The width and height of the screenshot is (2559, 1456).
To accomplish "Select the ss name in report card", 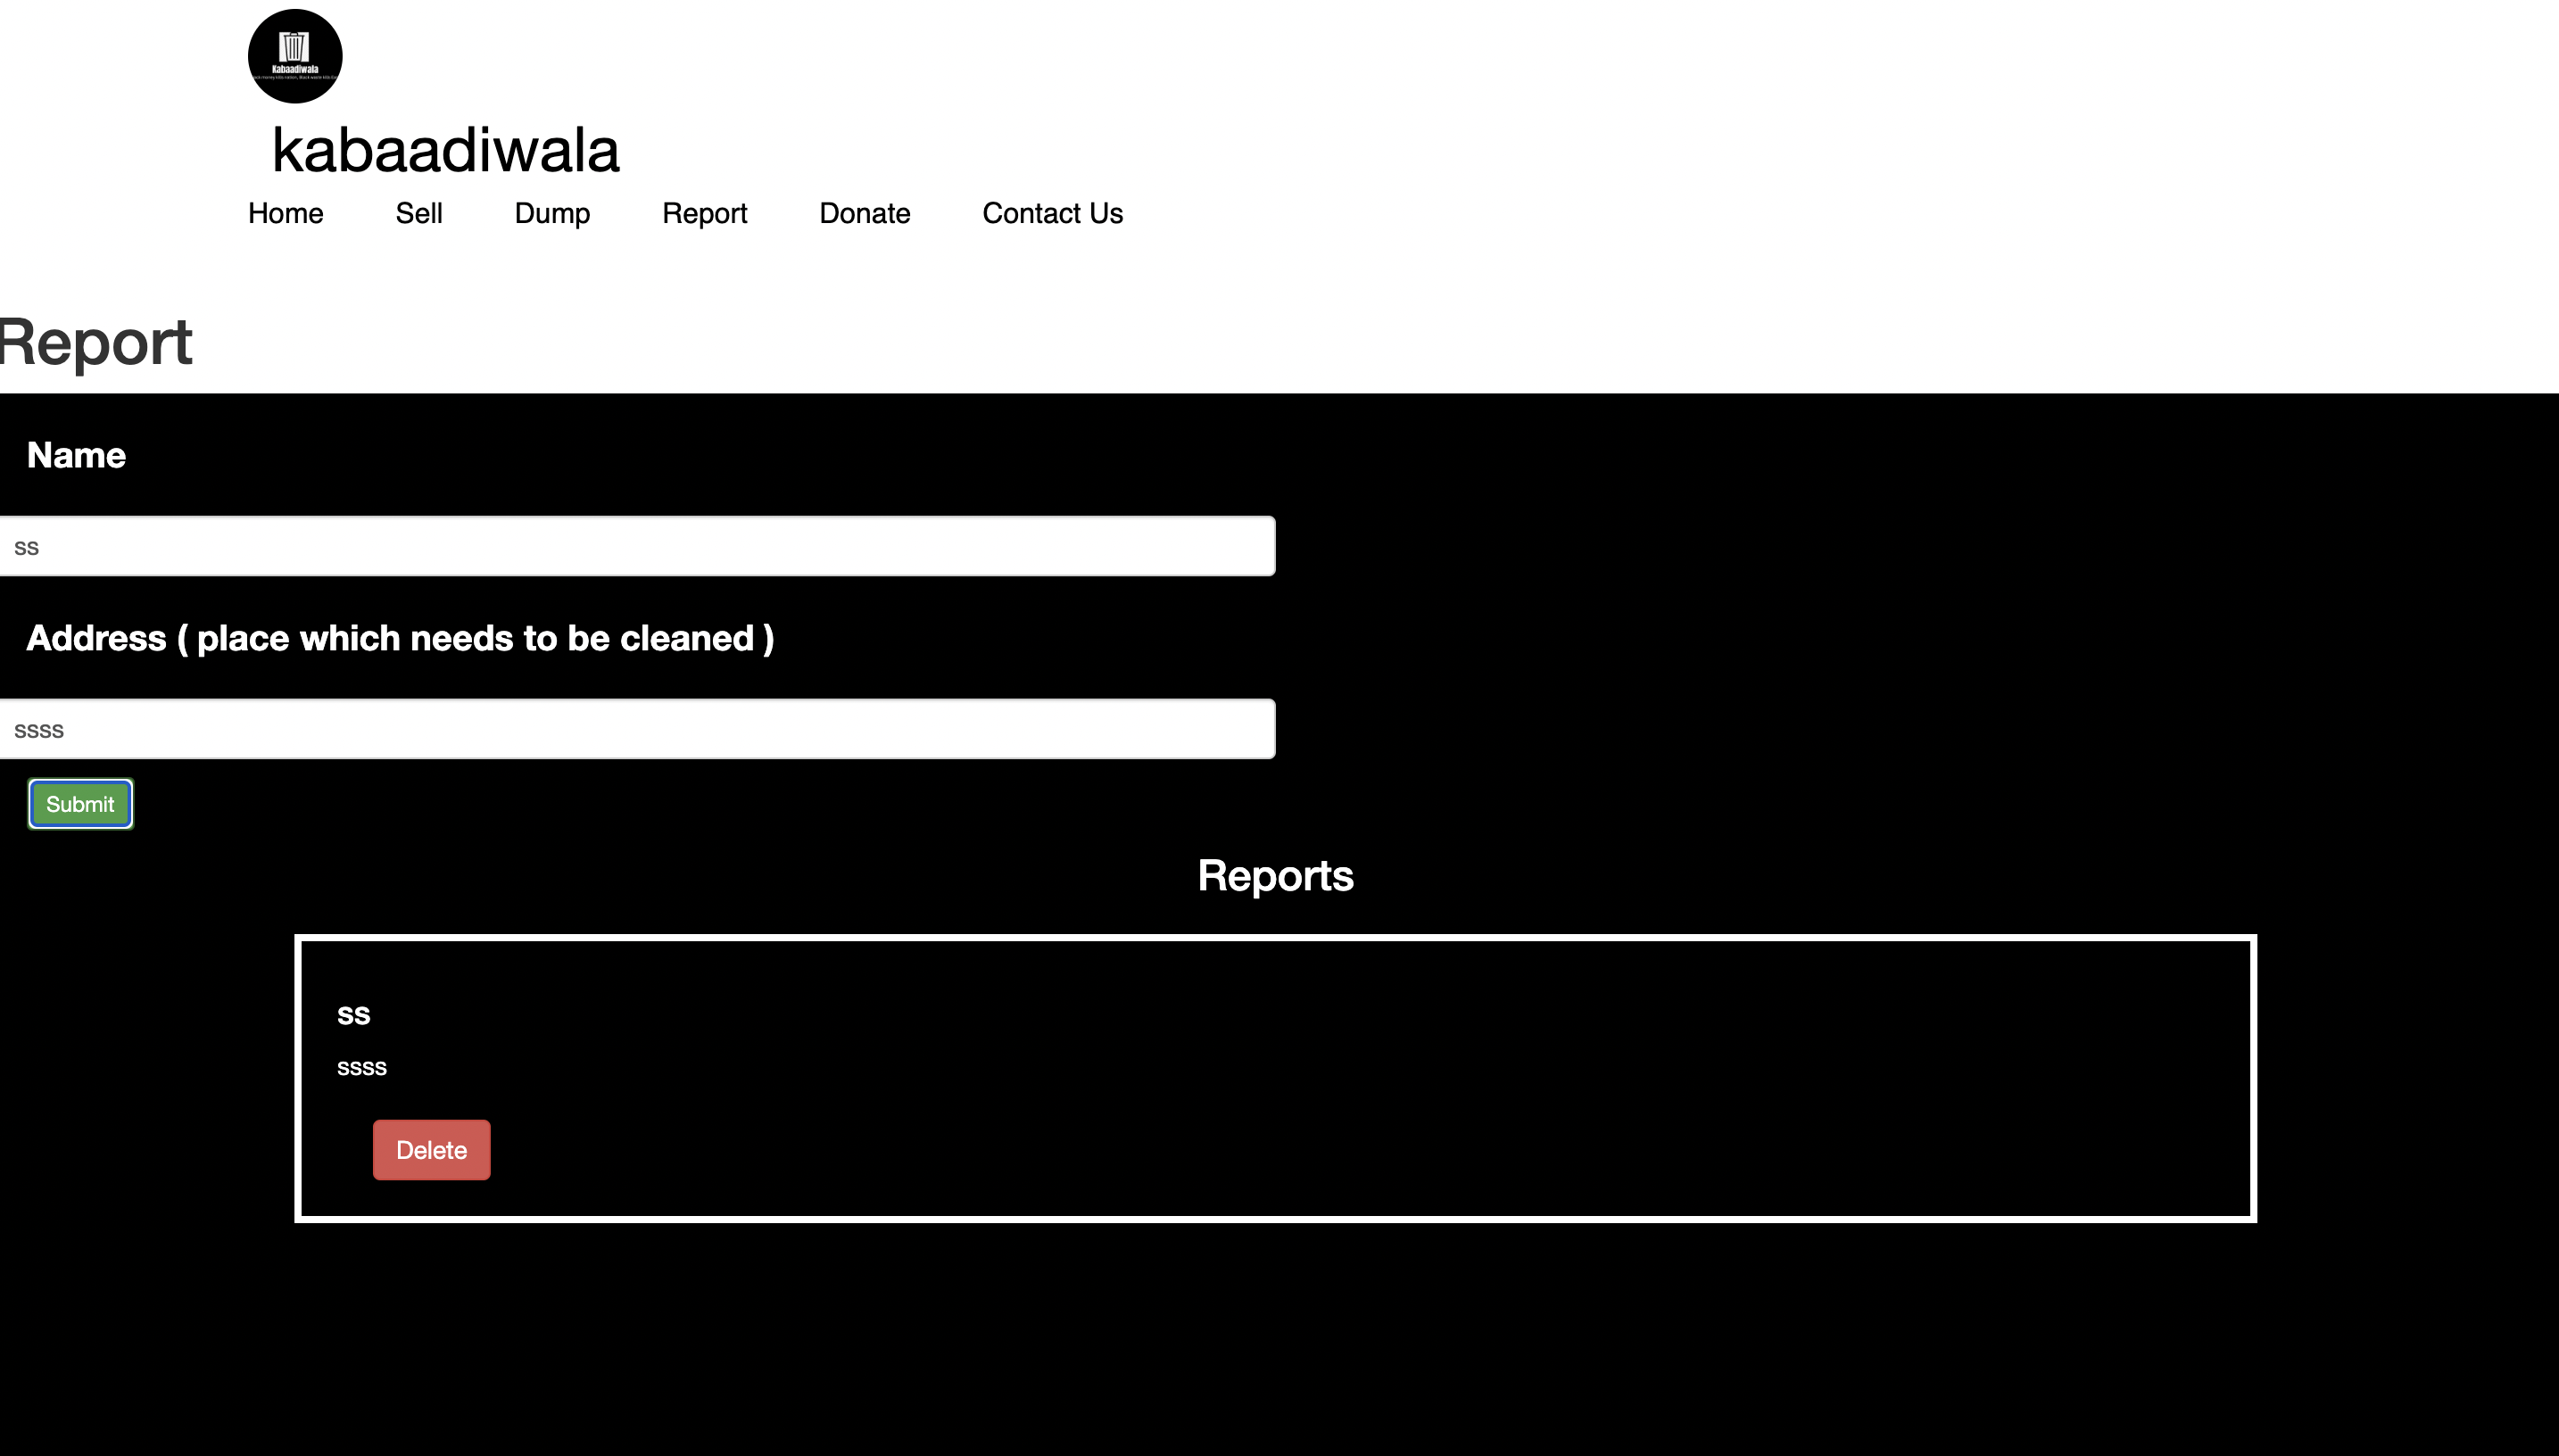I will pos(354,1014).
